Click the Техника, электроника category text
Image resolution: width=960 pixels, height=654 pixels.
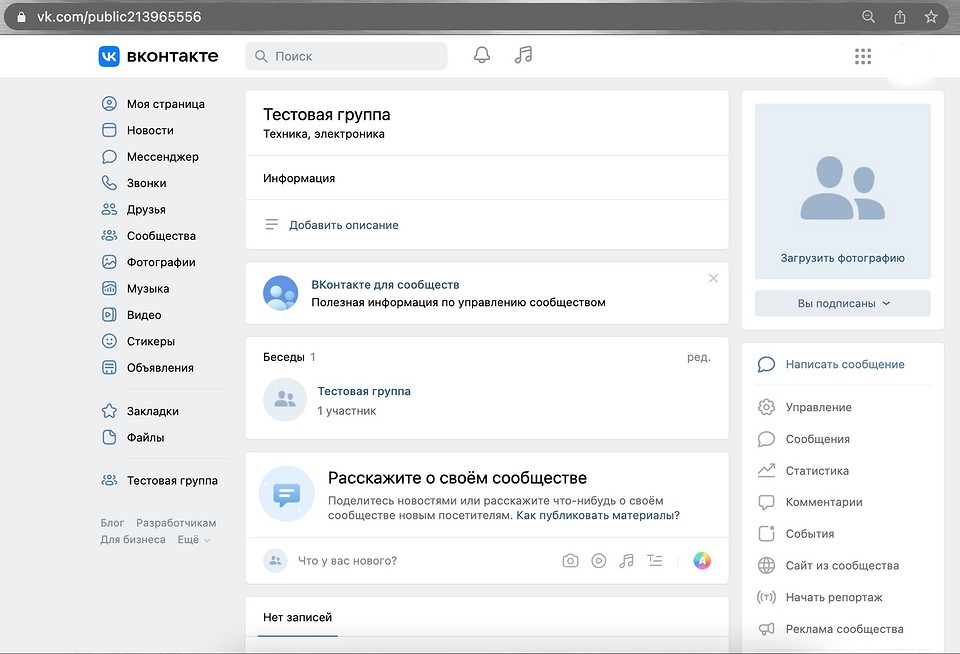point(324,134)
